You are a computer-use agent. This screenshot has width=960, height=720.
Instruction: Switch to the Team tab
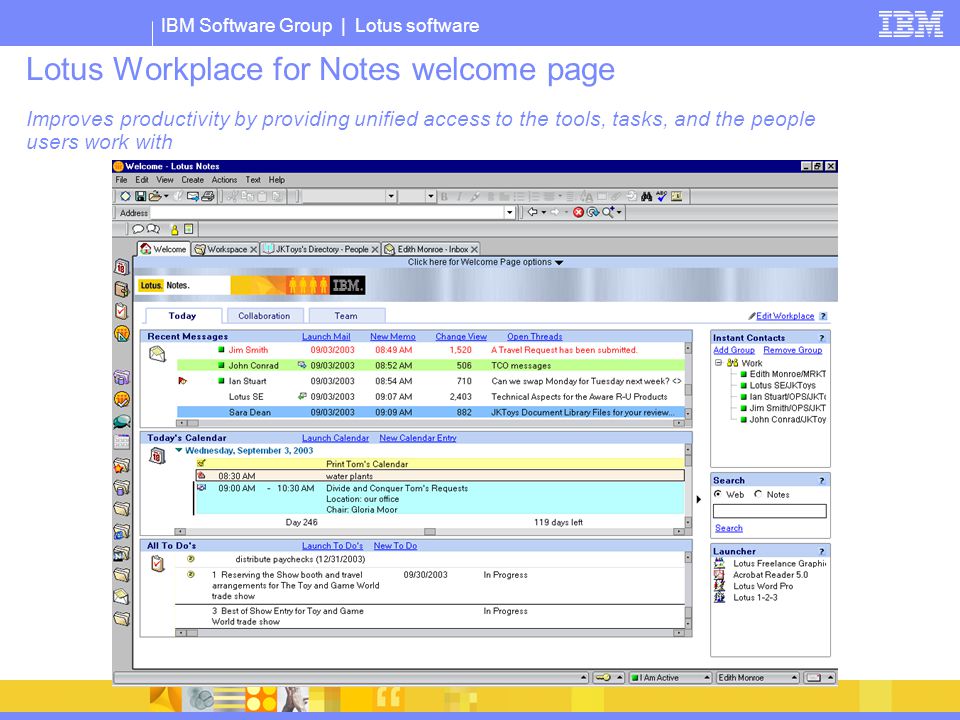(346, 316)
